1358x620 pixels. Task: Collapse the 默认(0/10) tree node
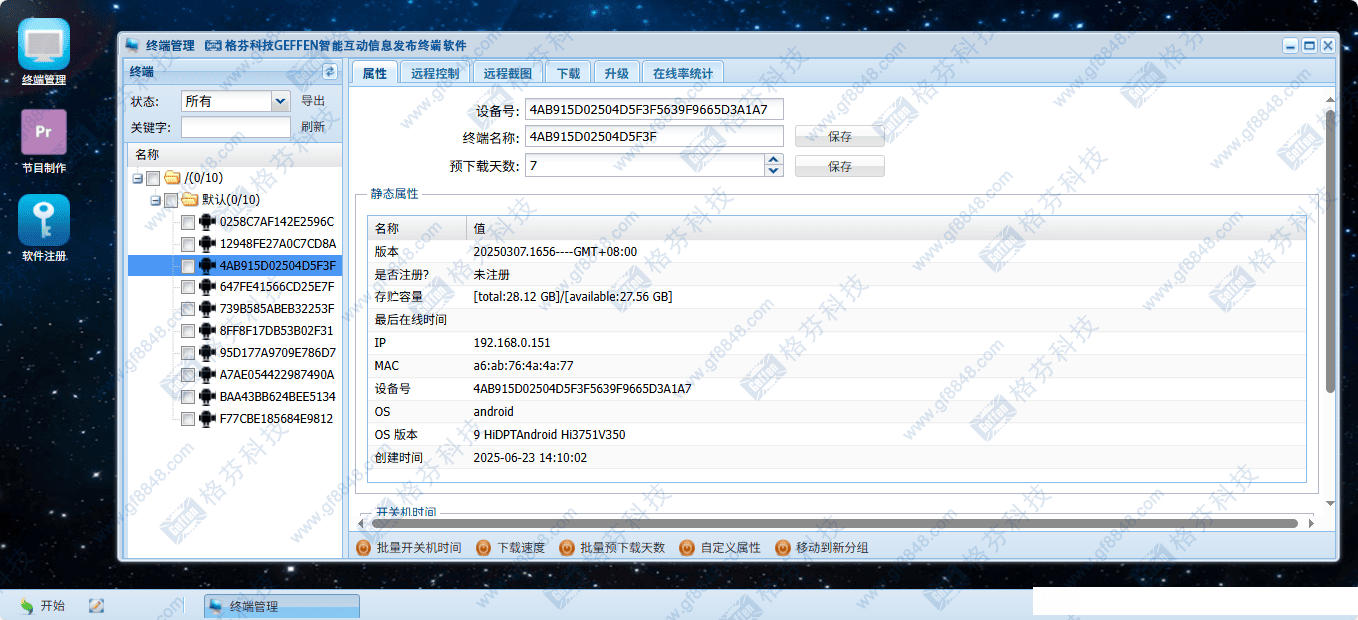point(156,200)
